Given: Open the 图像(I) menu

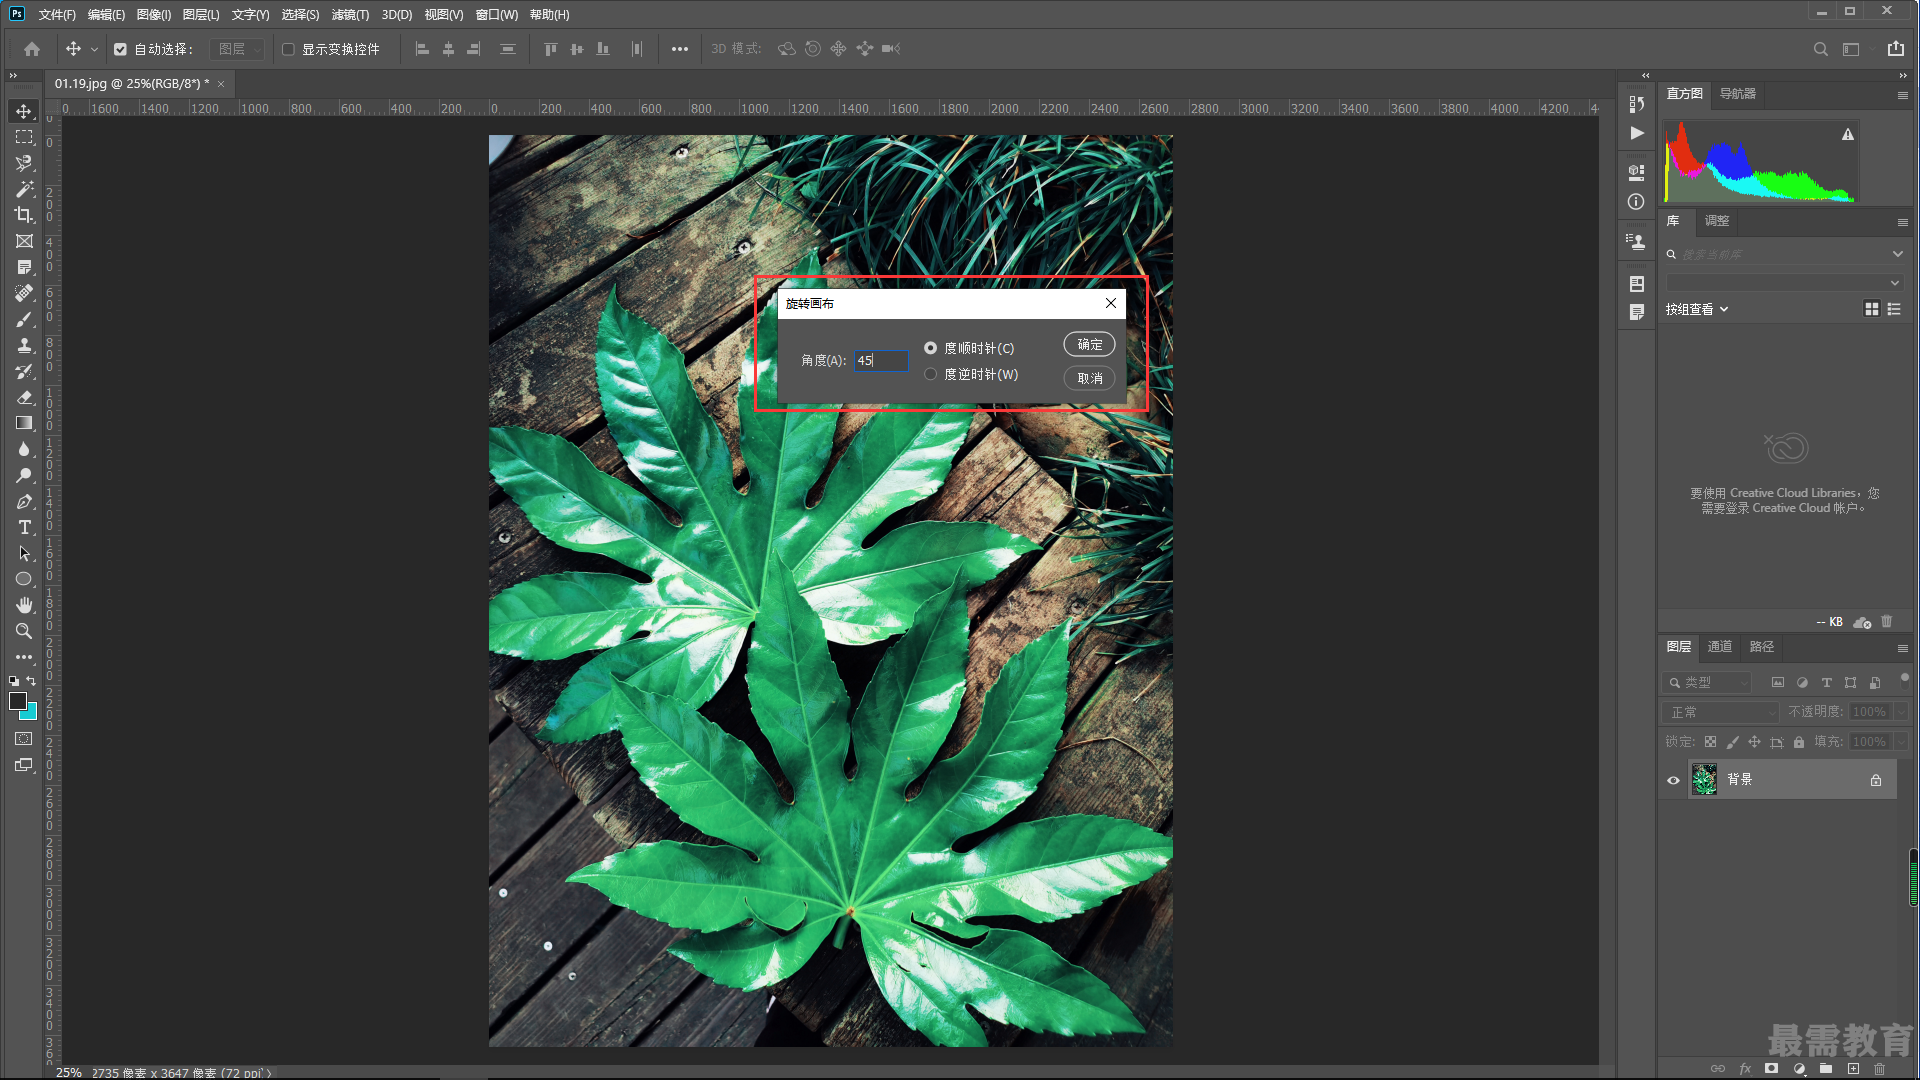Looking at the screenshot, I should tap(154, 15).
